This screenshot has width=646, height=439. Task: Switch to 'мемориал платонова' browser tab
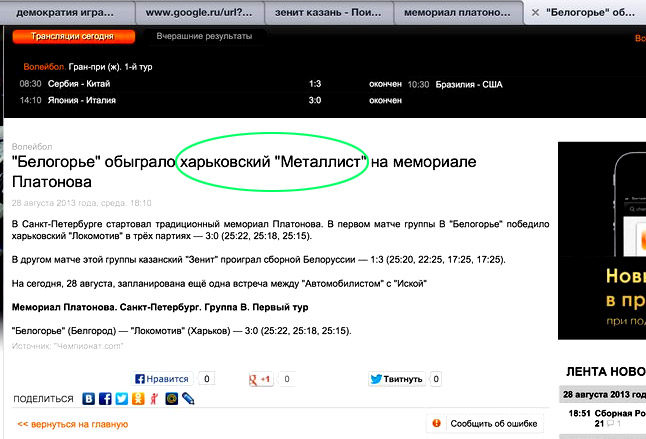(x=456, y=13)
